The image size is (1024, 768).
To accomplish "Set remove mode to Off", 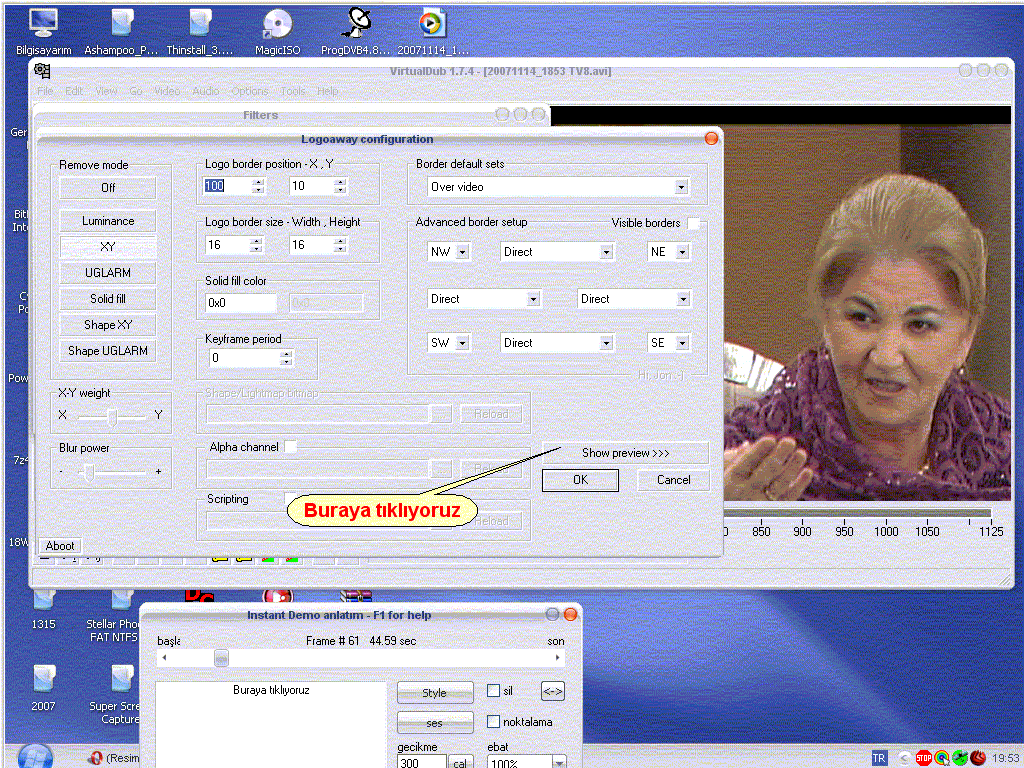I will coord(108,188).
